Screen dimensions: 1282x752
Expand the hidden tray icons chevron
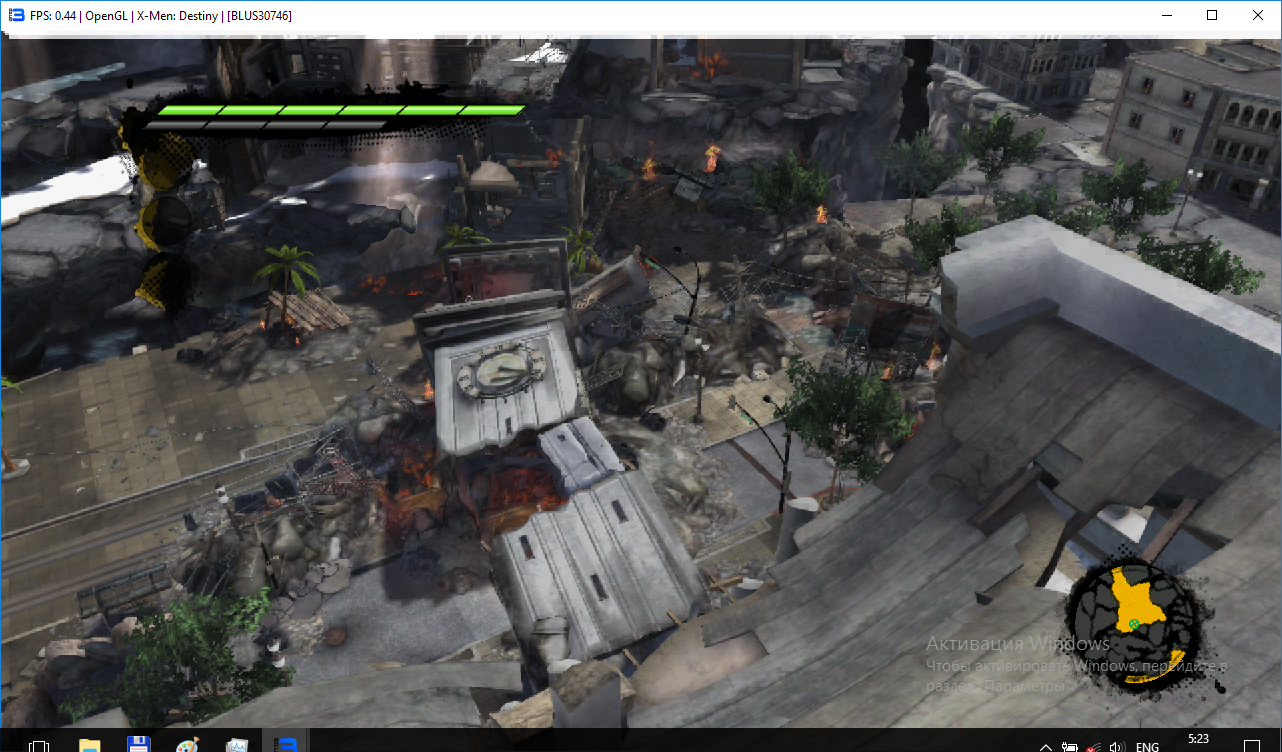coord(1045,746)
